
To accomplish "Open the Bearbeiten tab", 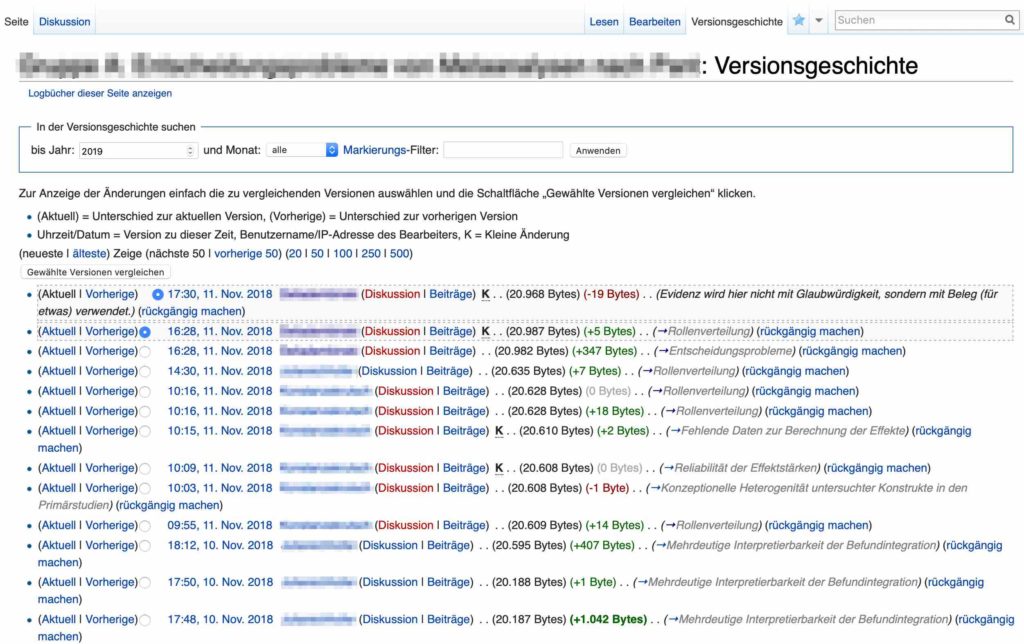I will click(x=655, y=19).
